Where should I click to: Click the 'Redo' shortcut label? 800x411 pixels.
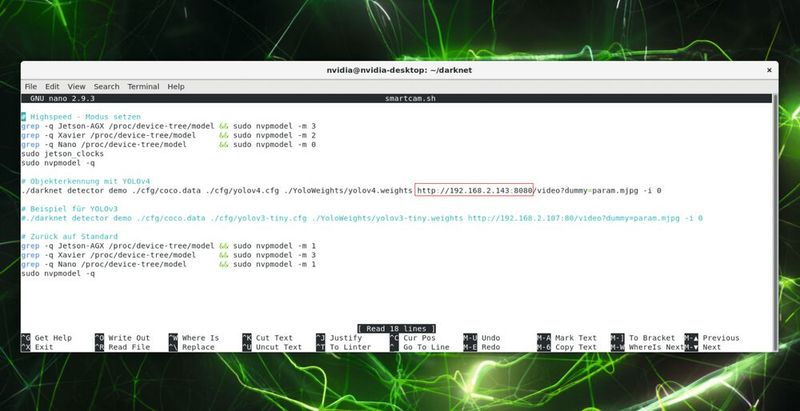pyautogui.click(x=491, y=347)
